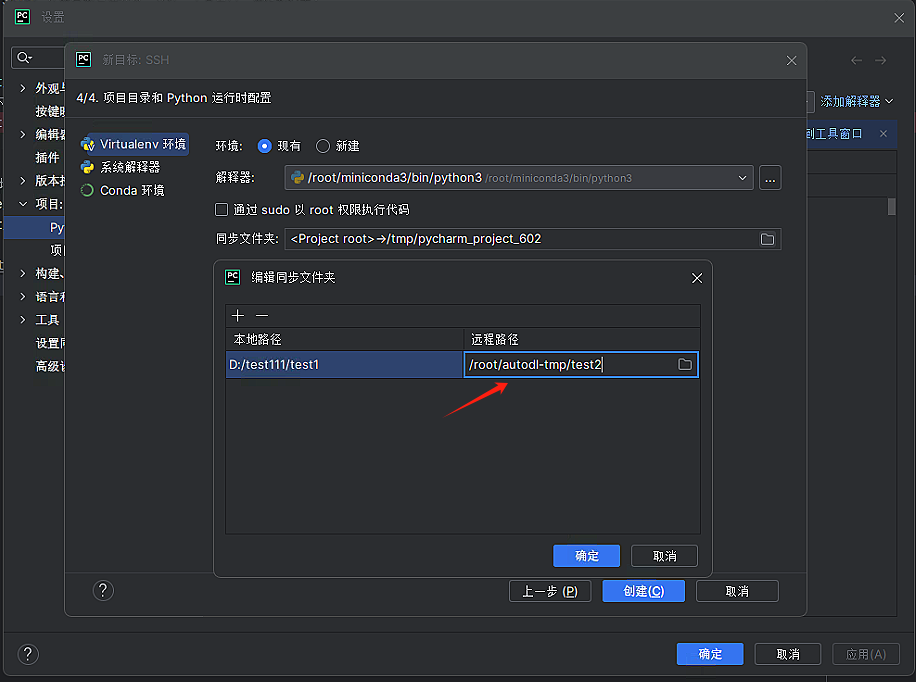Go back to previous step
Image resolution: width=916 pixels, height=682 pixels.
(550, 591)
